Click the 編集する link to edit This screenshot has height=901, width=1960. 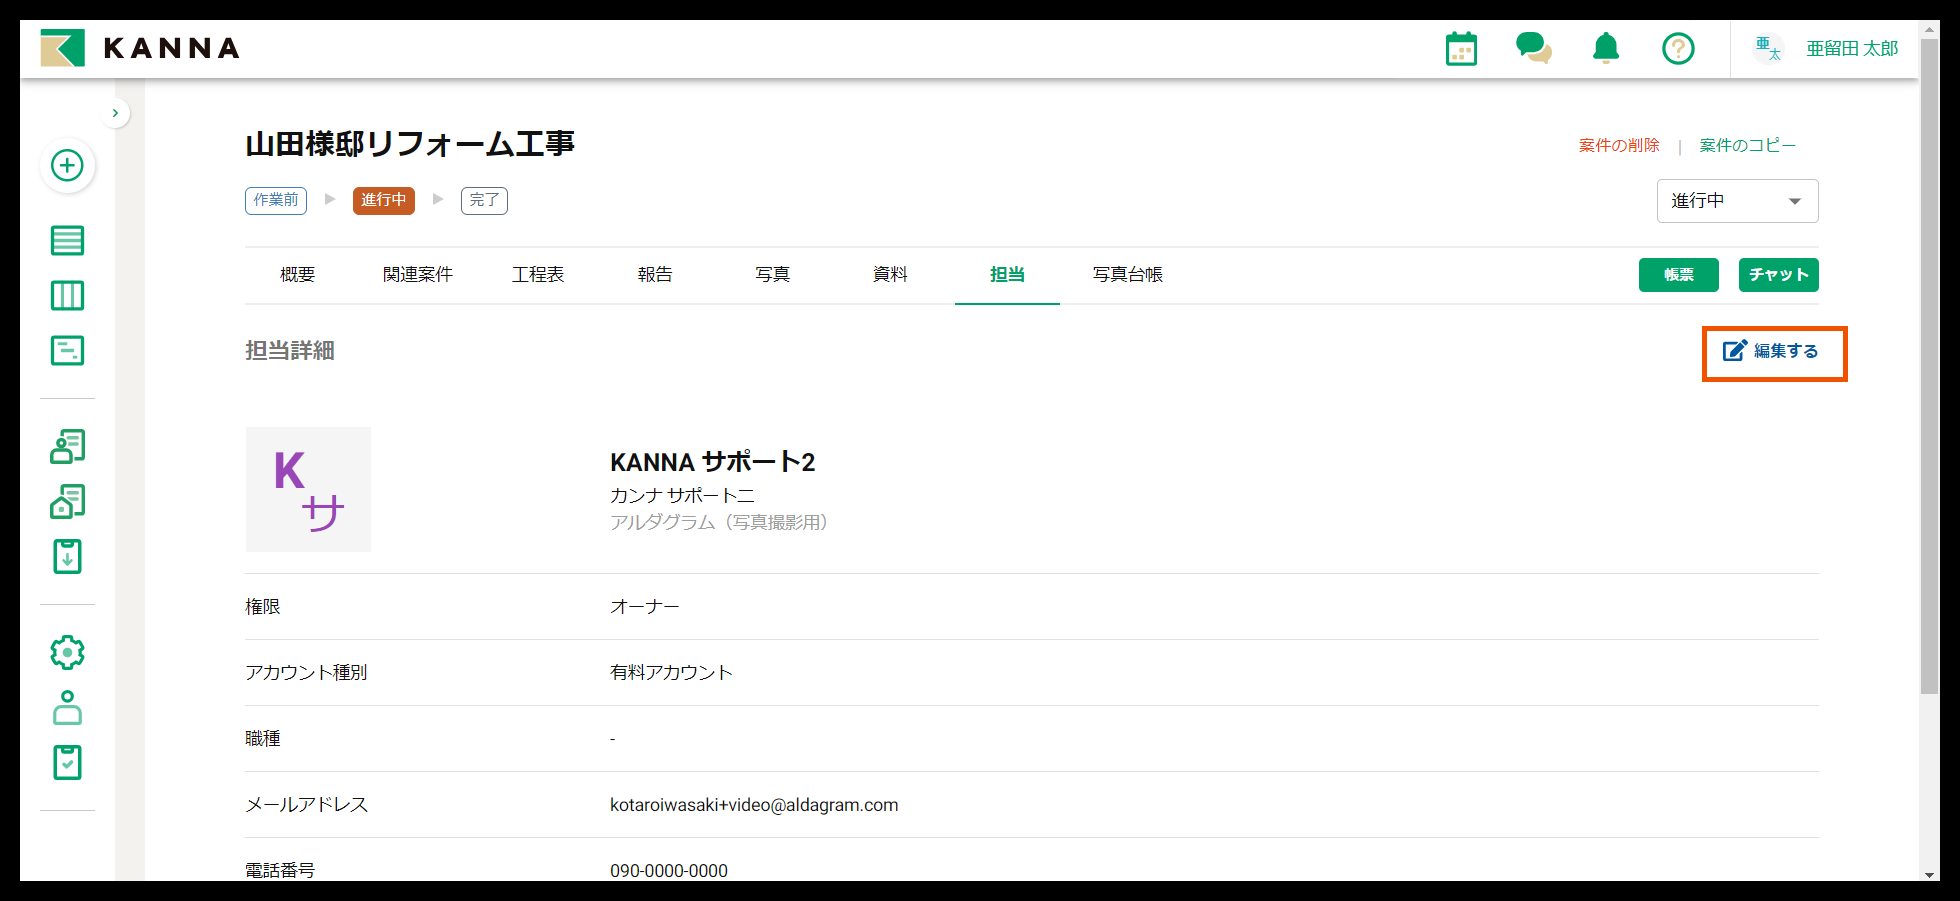pyautogui.click(x=1774, y=353)
